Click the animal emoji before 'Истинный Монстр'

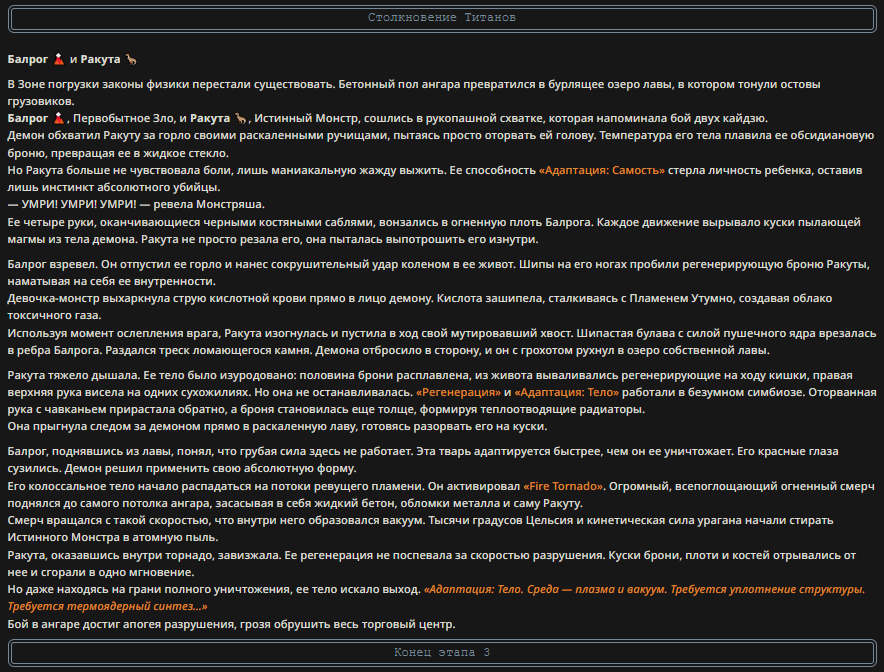tap(241, 118)
